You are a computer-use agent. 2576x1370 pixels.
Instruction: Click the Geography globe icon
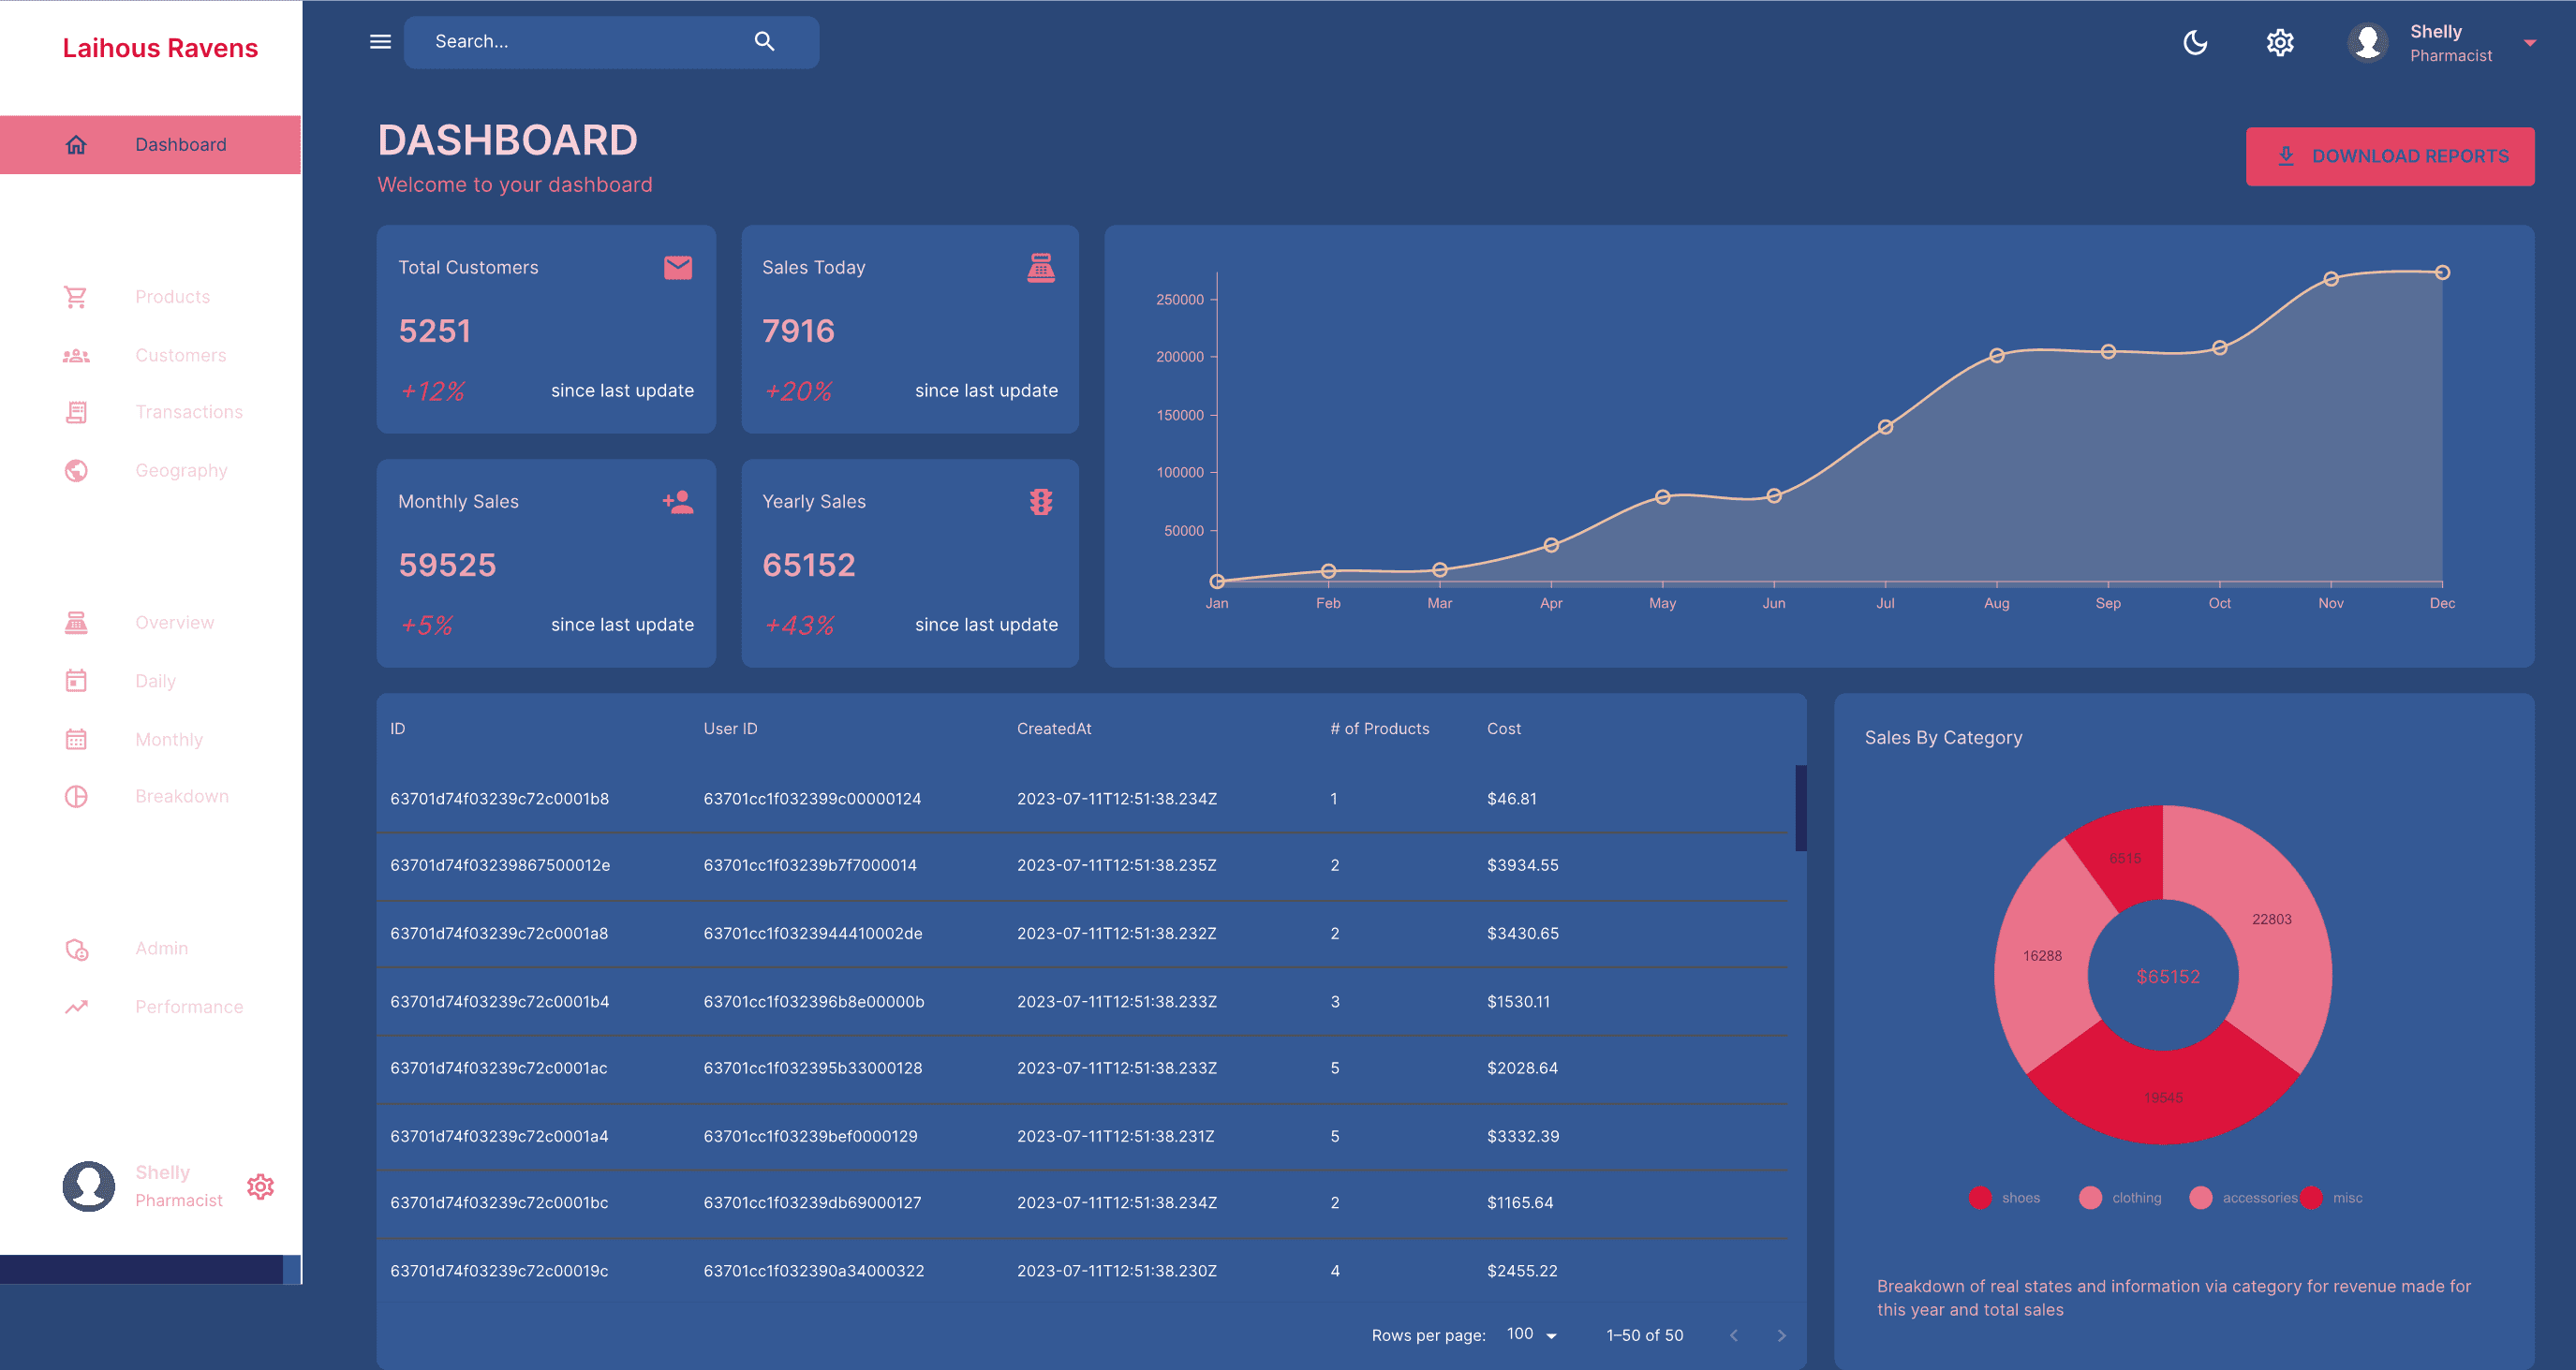coord(76,471)
